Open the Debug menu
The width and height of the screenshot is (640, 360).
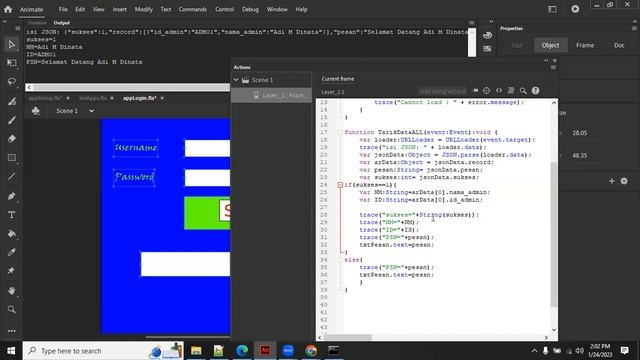click(x=250, y=9)
